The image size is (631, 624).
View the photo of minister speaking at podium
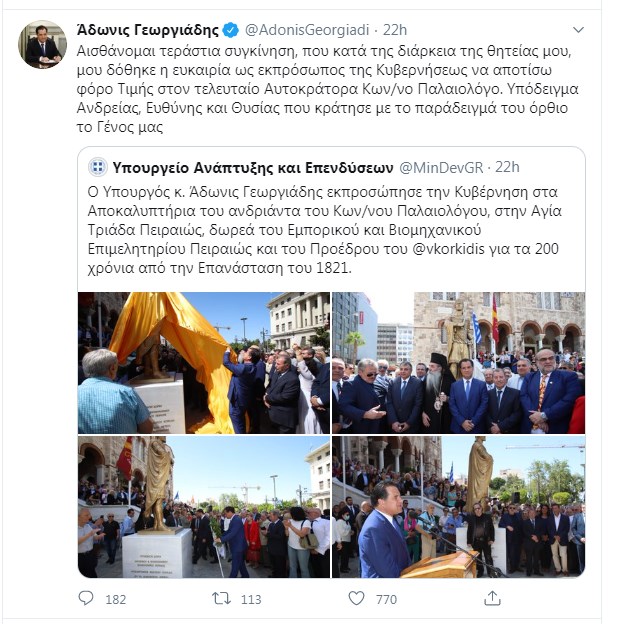(x=458, y=507)
